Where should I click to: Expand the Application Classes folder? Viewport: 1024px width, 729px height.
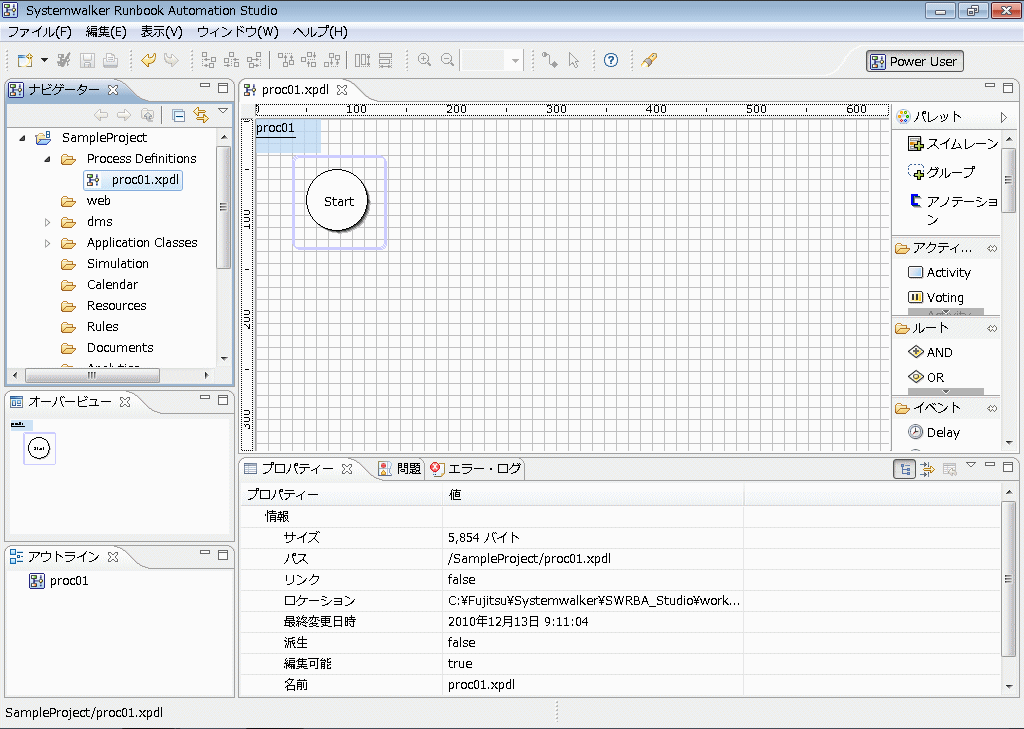click(x=47, y=243)
